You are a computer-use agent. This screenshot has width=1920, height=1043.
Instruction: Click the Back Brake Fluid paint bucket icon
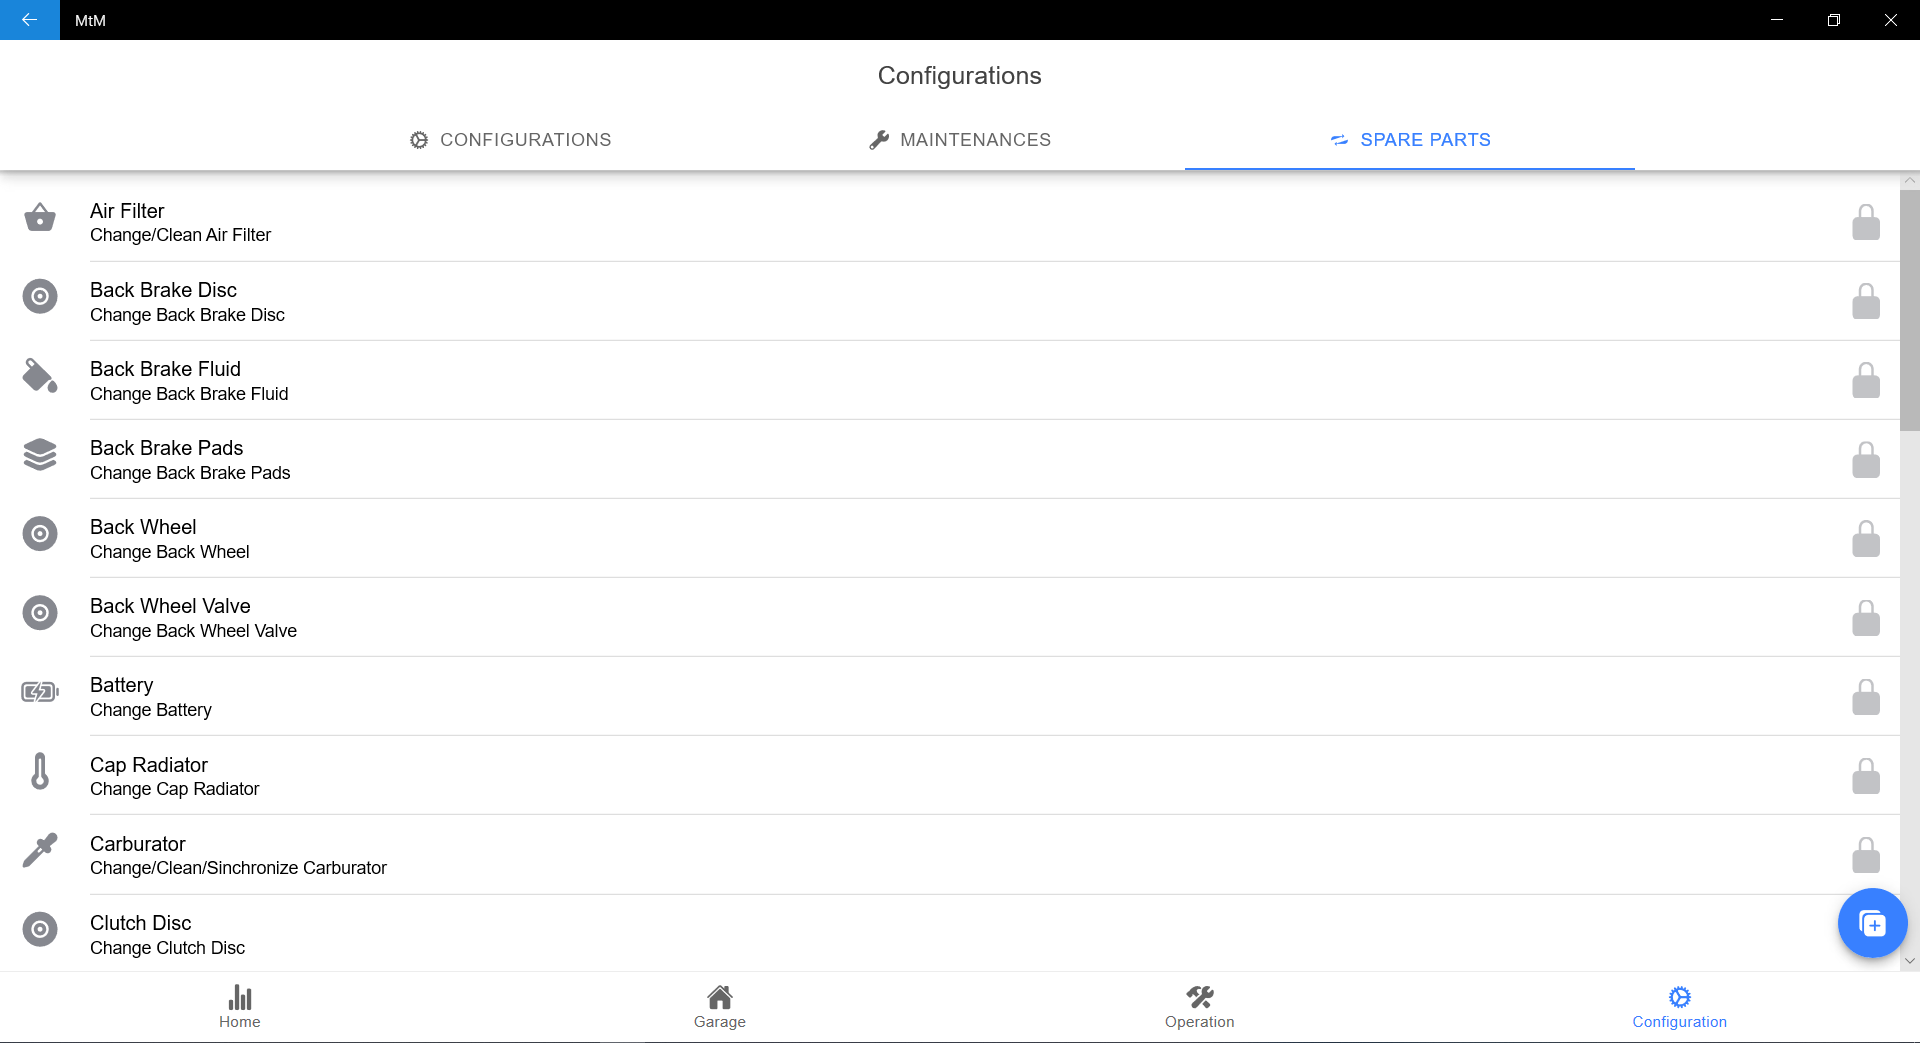click(40, 376)
